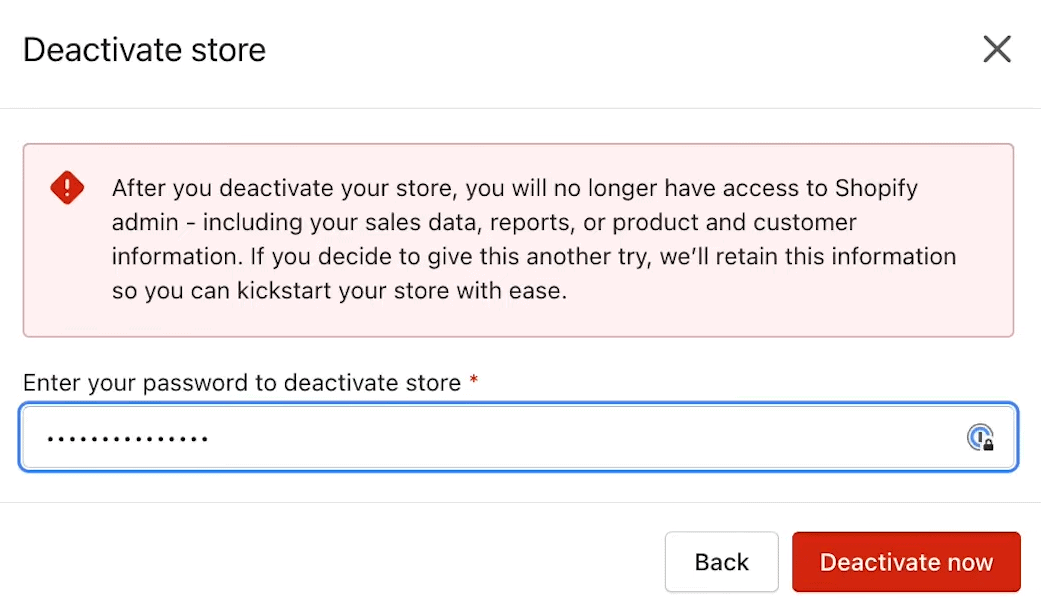Click the Deactivate store heading
This screenshot has width=1041, height=607.
coord(145,50)
